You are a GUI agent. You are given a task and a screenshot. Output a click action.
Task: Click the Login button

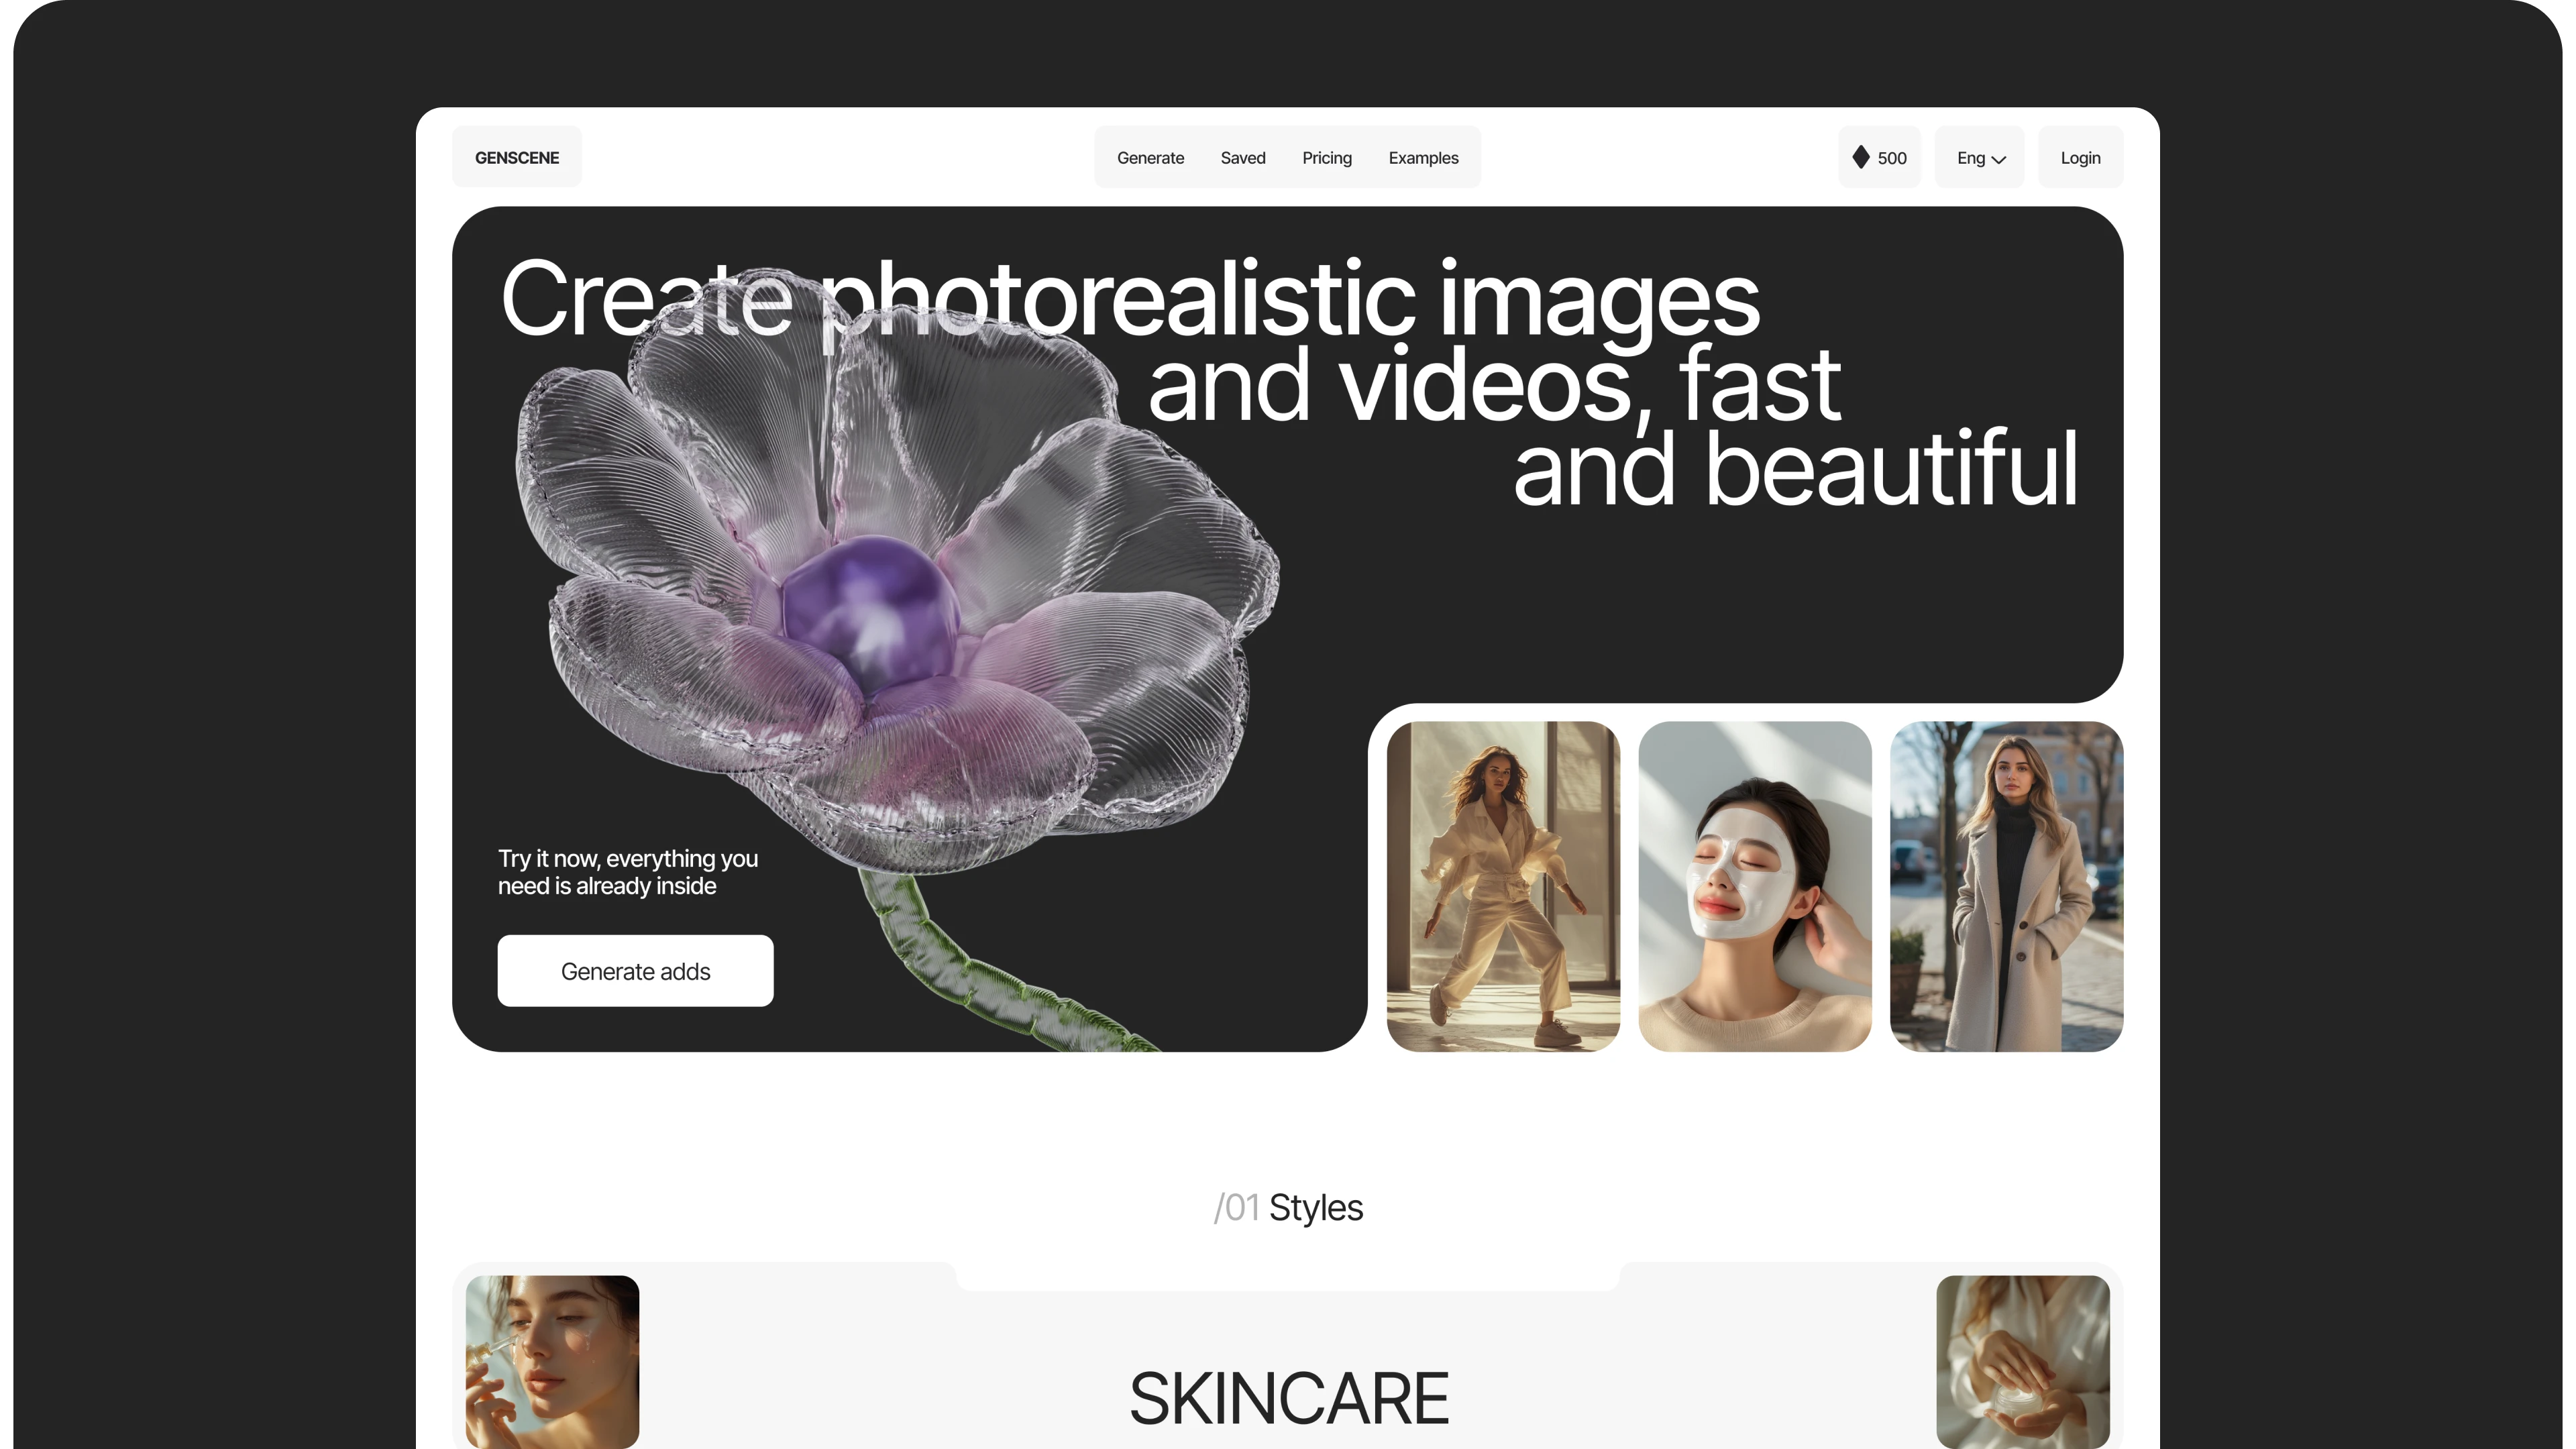pyautogui.click(x=2080, y=157)
